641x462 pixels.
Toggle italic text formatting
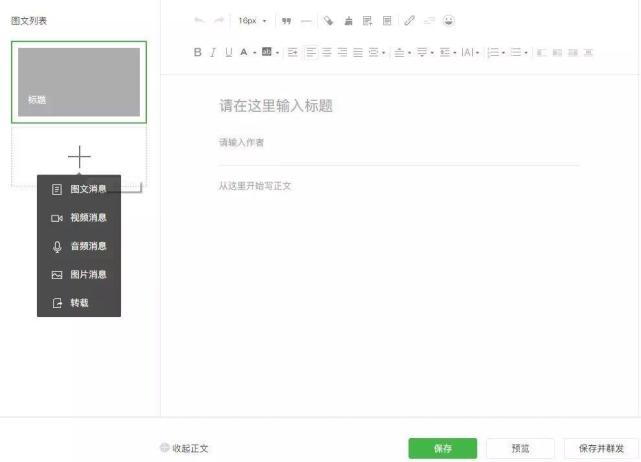[x=213, y=52]
